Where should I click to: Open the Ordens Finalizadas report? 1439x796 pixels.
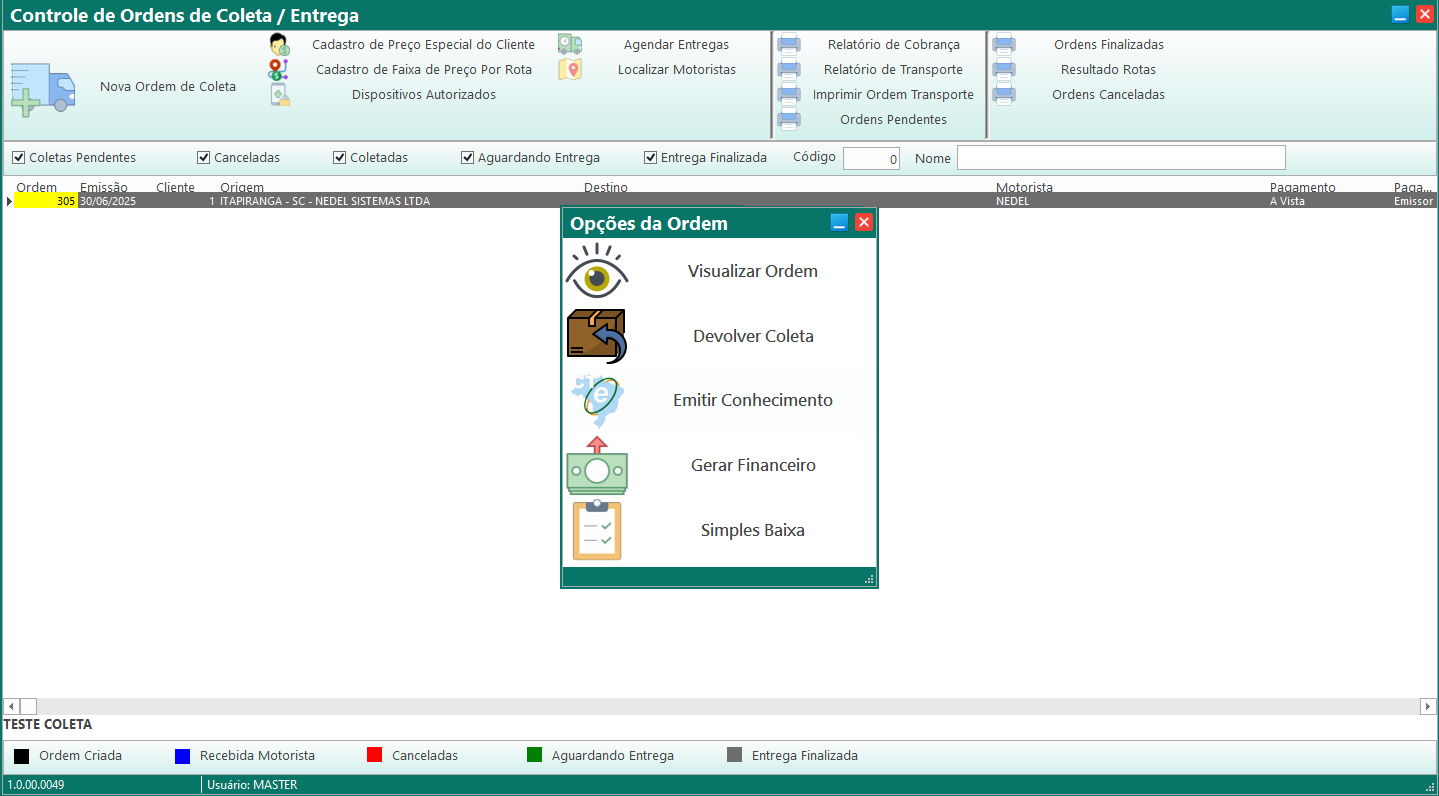tap(1108, 45)
